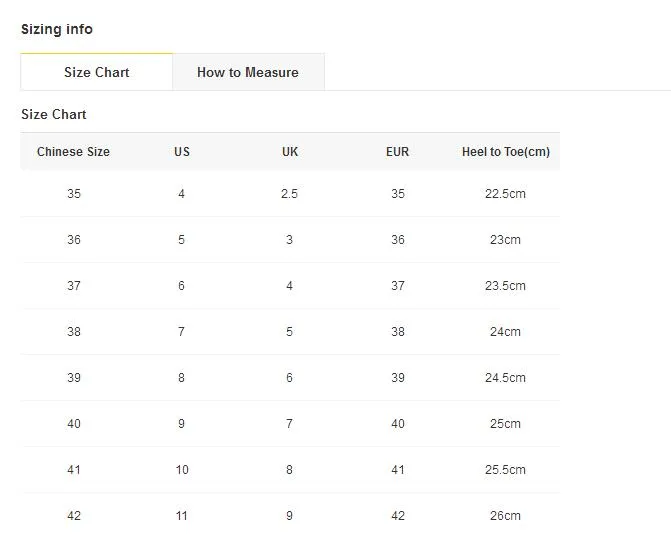Image resolution: width=671 pixels, height=556 pixels.
Task: Click the Size Chart section subtitle
Action: tap(54, 114)
